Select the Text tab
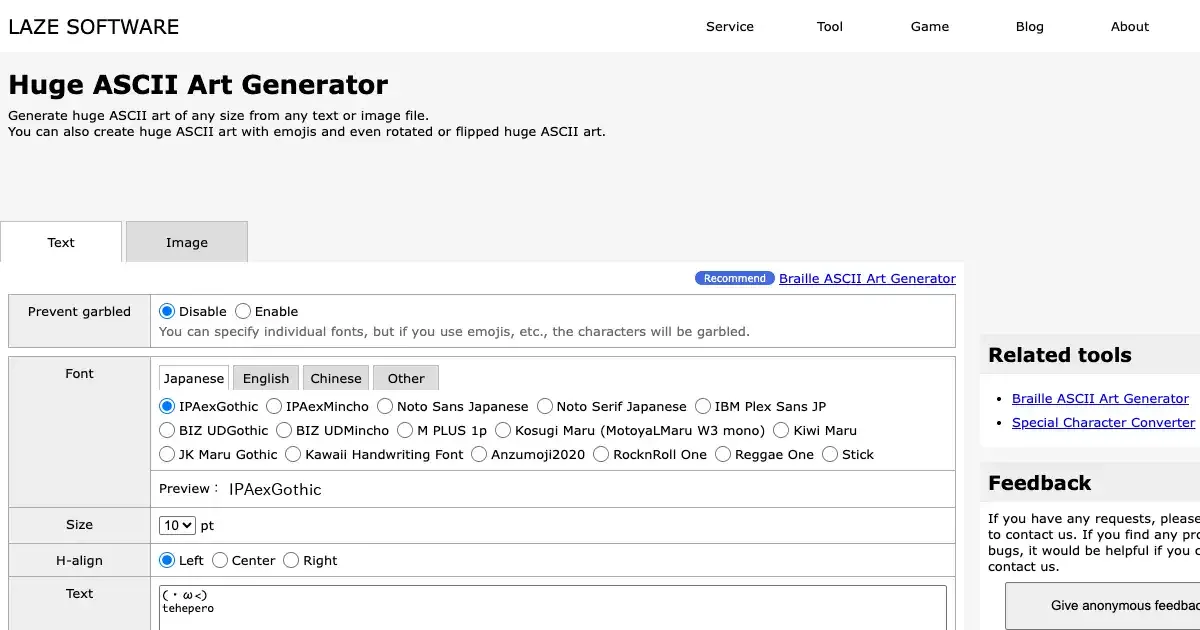Viewport: 1200px width, 630px height. (61, 242)
